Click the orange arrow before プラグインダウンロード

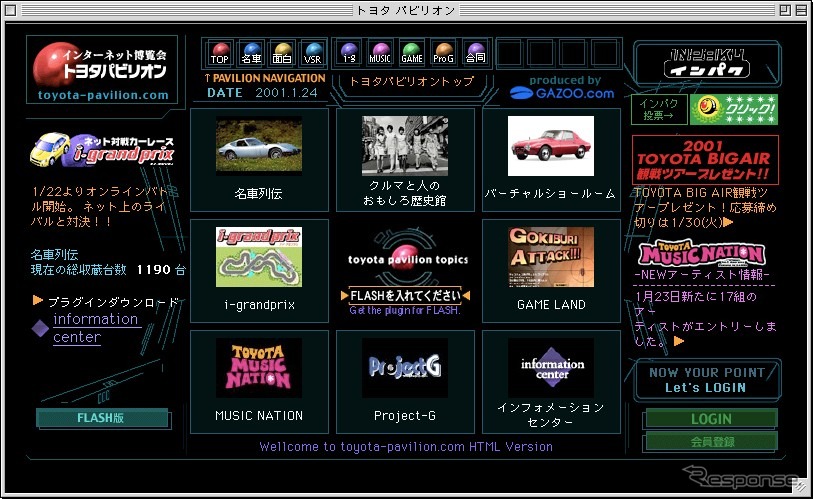click(37, 300)
